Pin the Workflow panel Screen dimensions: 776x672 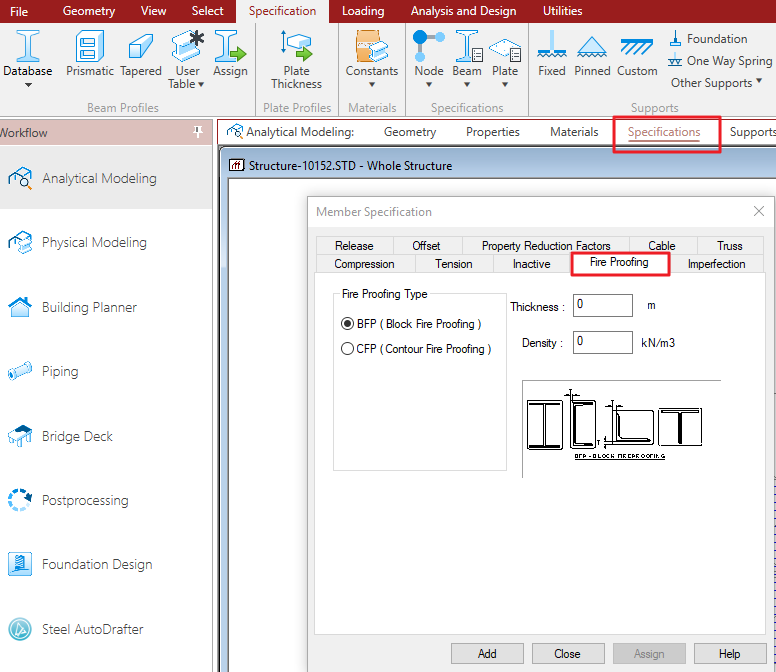click(x=198, y=132)
